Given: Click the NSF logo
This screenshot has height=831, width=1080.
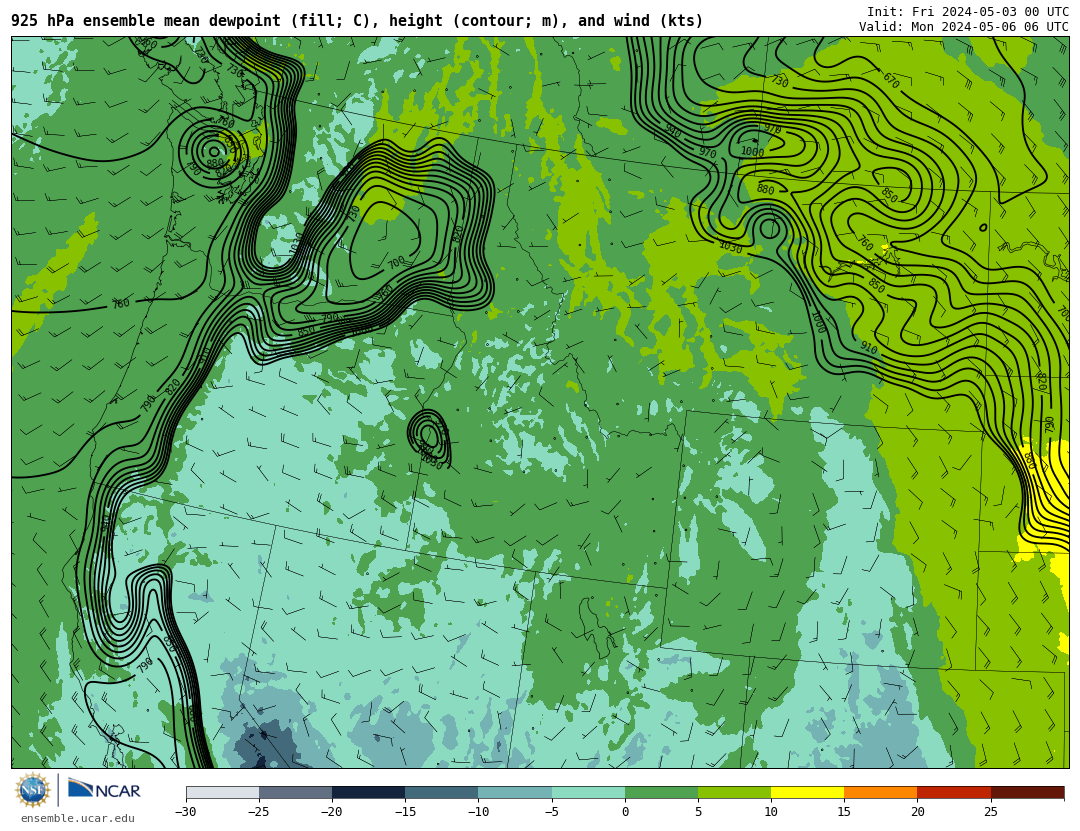Looking at the screenshot, I should point(33,790).
